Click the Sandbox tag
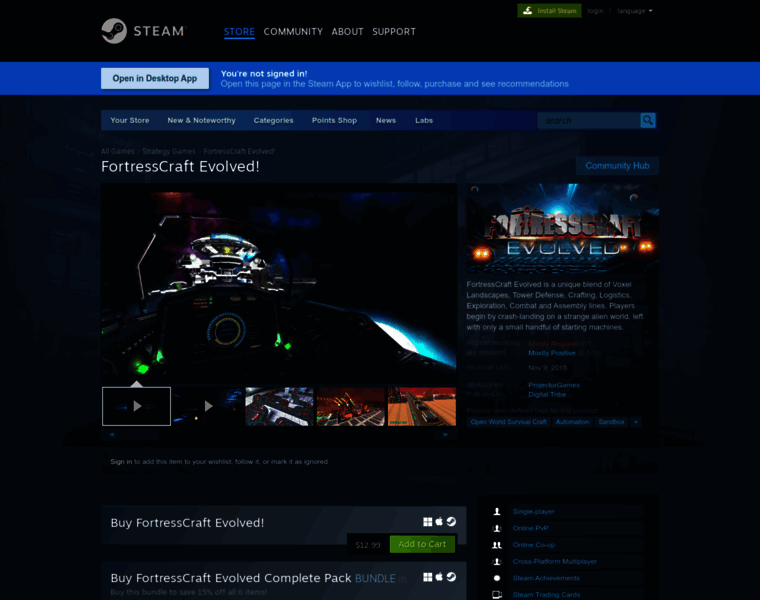The height and width of the screenshot is (600, 760). 611,422
